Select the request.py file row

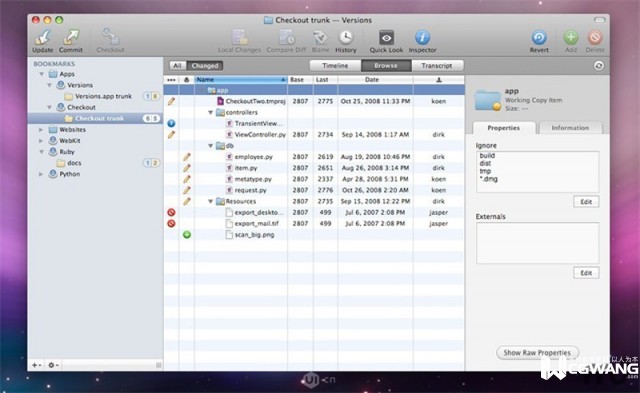coord(314,190)
